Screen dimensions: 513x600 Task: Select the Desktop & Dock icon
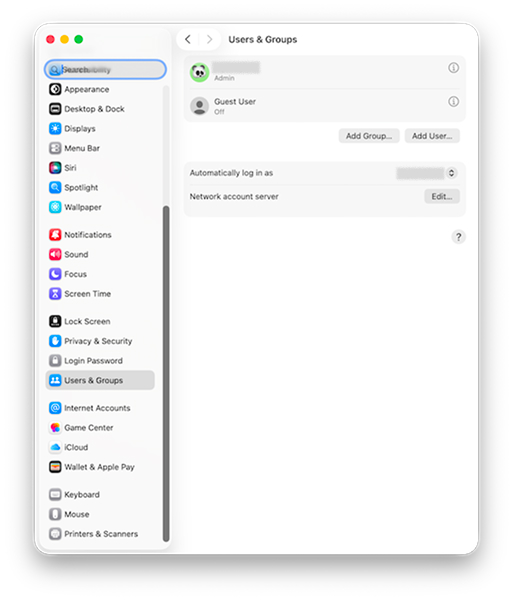[x=55, y=109]
